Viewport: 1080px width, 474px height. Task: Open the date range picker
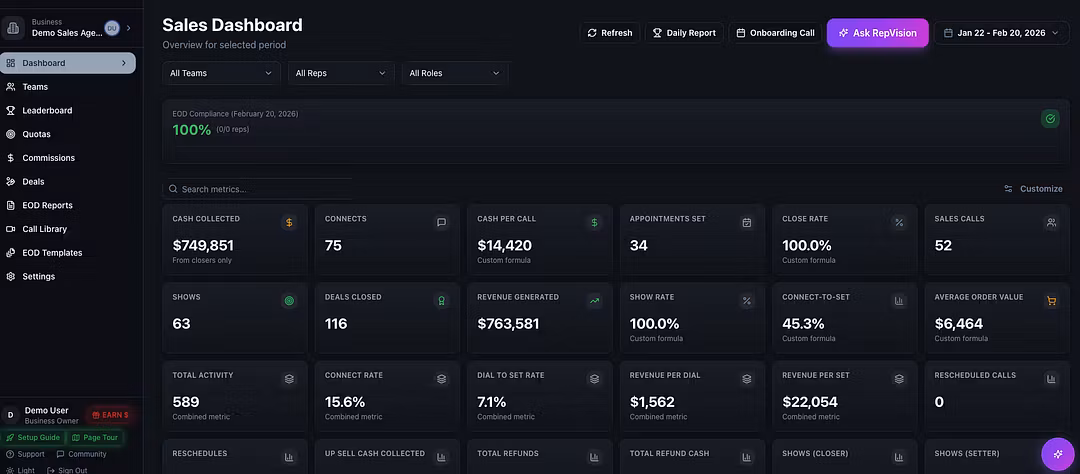pos(1000,33)
